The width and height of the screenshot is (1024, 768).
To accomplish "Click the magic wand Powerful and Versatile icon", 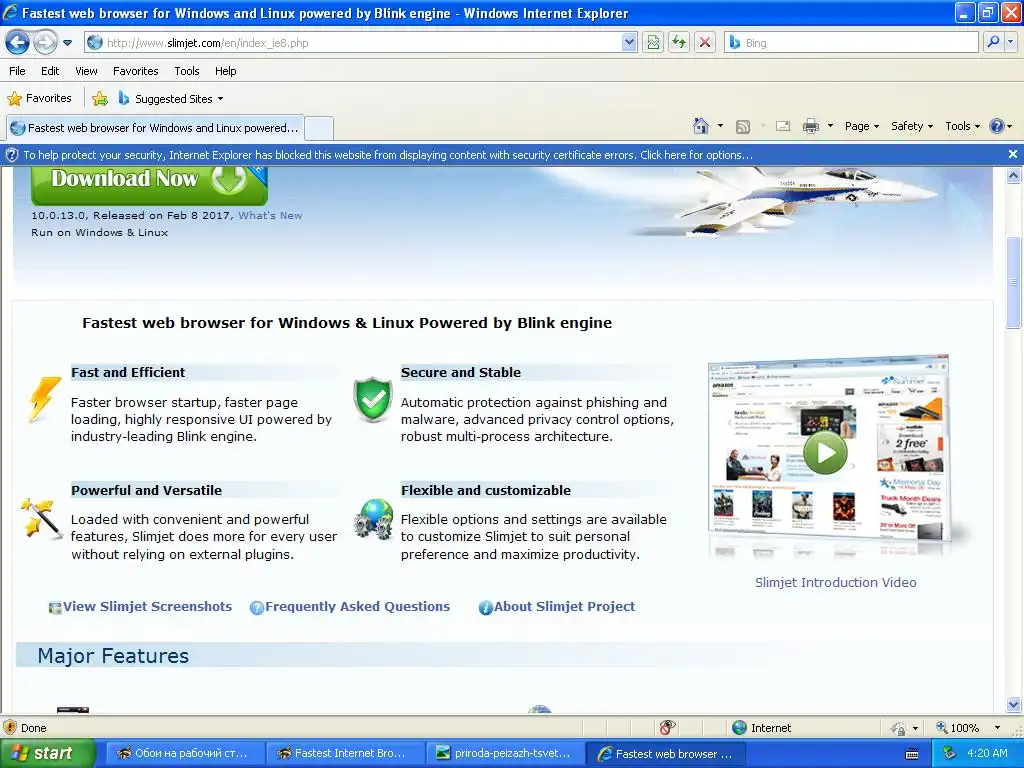I will point(41,519).
